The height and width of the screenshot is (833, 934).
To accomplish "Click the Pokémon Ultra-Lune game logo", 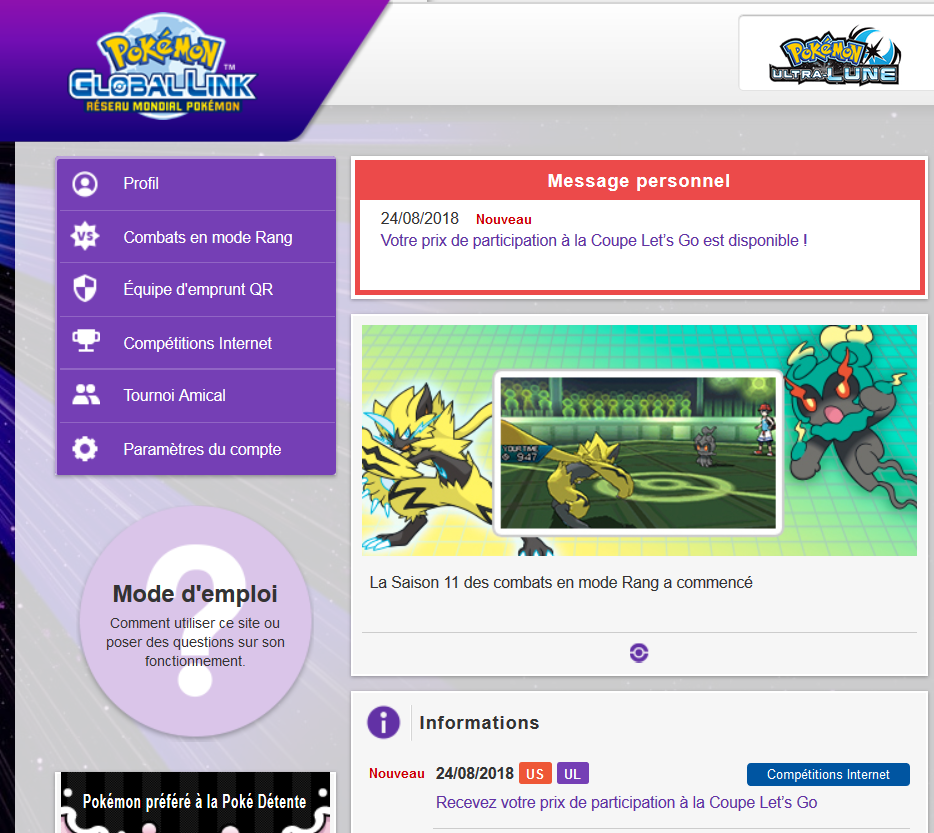I will [835, 55].
